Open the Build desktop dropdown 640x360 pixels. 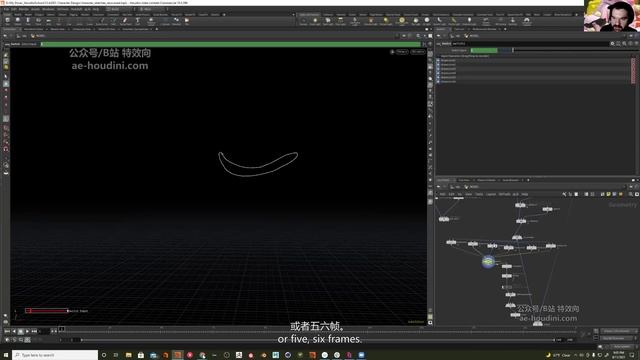(119, 9)
